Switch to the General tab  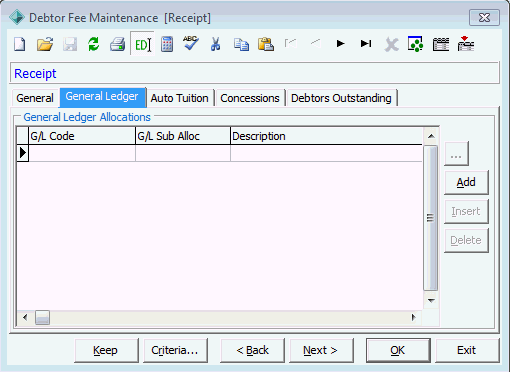(35, 98)
